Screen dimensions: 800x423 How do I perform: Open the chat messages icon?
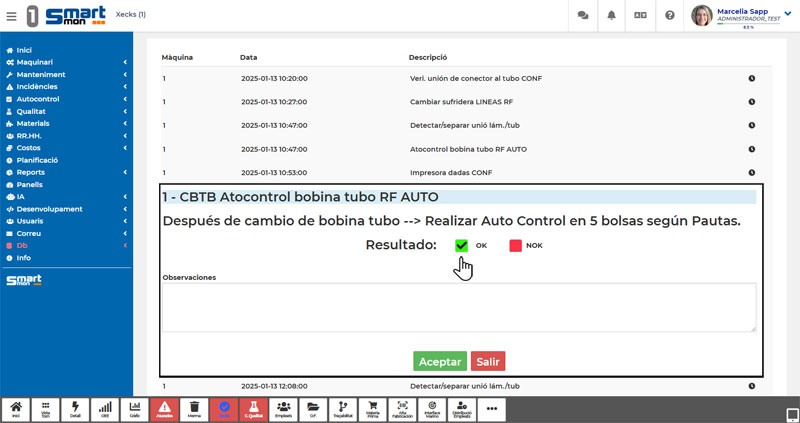582,16
